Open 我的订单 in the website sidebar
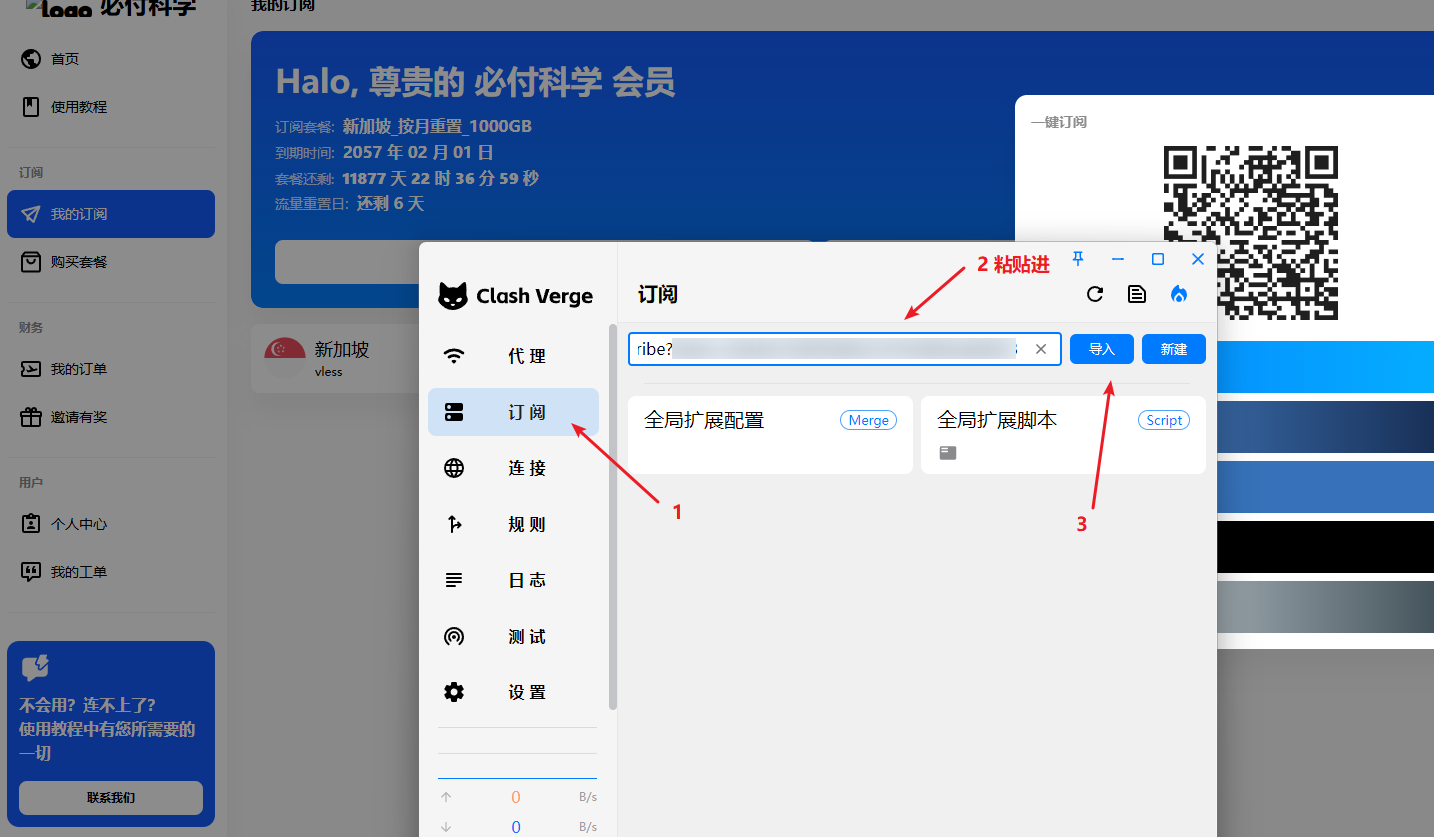 tap(111, 369)
